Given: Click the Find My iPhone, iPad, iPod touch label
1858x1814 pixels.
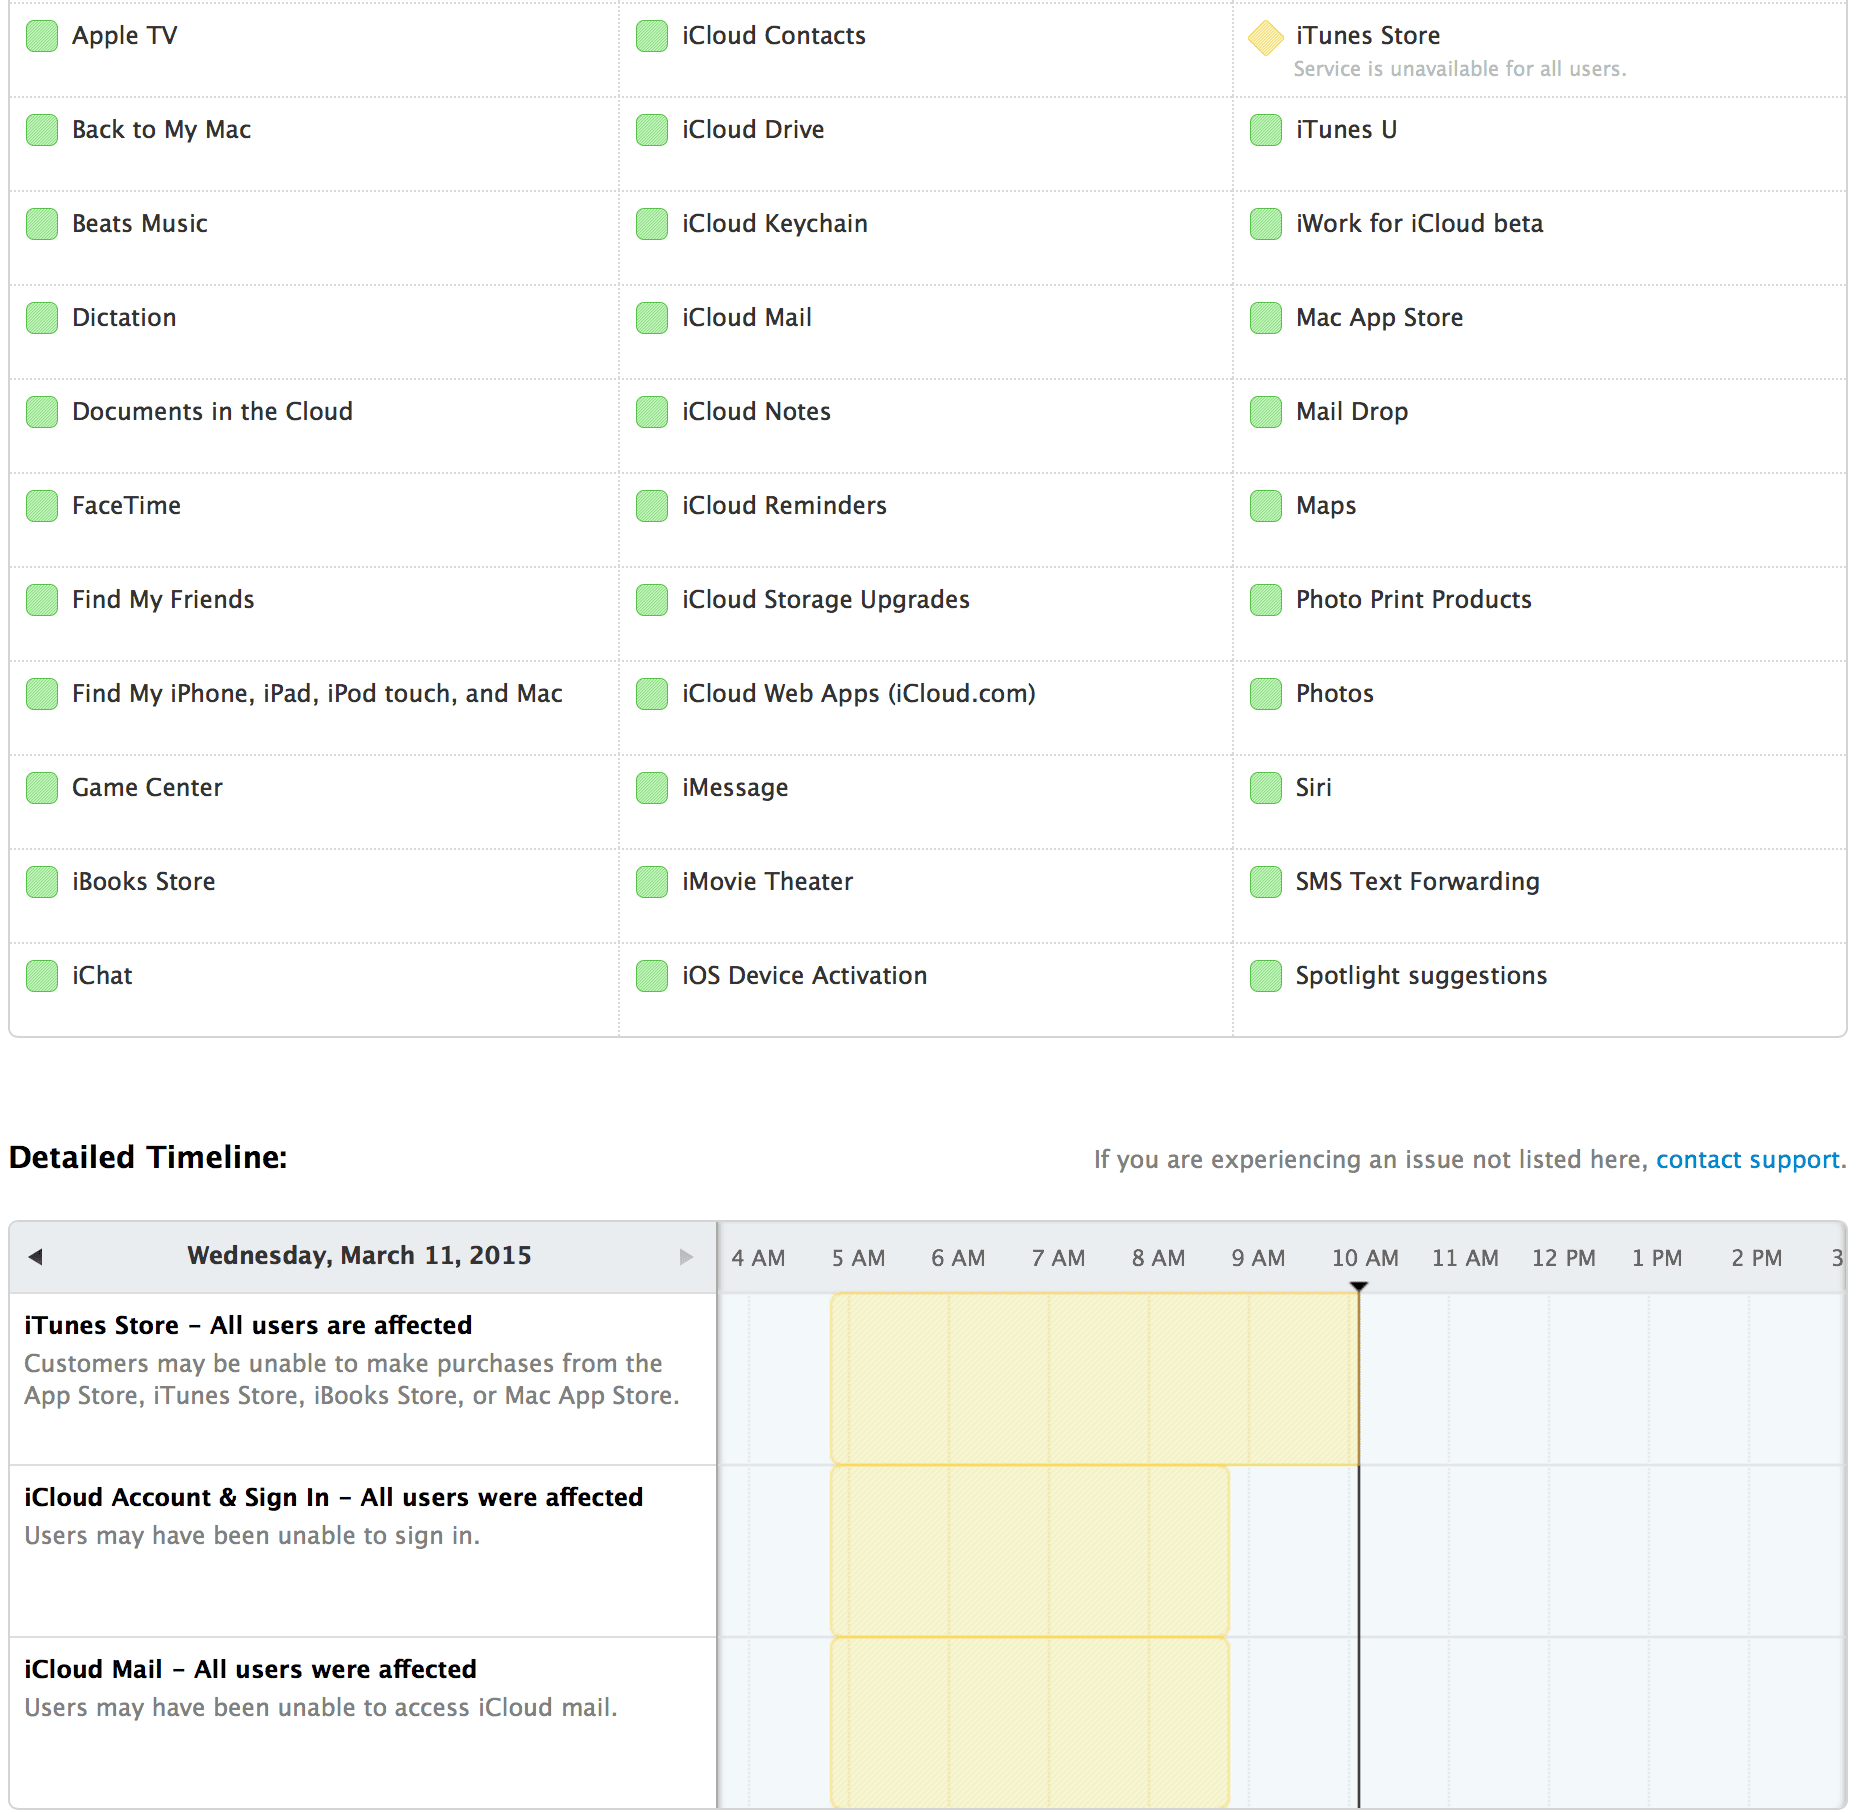Looking at the screenshot, I should point(317,694).
